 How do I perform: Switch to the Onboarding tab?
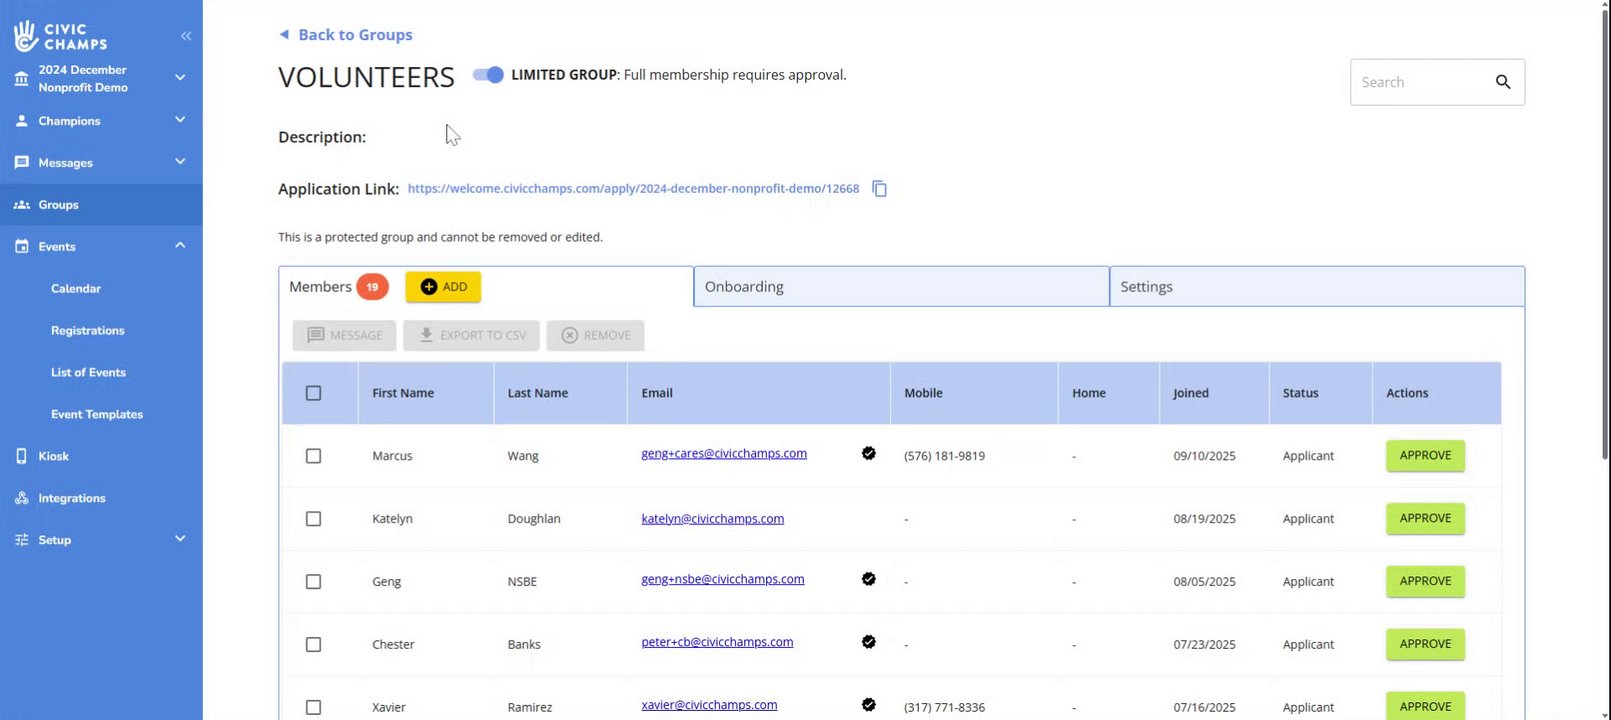[900, 287]
